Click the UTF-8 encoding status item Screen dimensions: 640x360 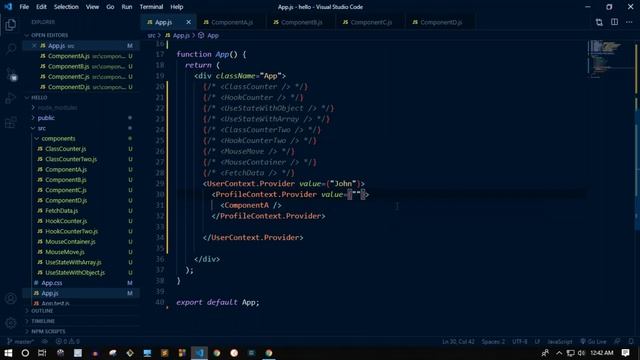tap(520, 341)
